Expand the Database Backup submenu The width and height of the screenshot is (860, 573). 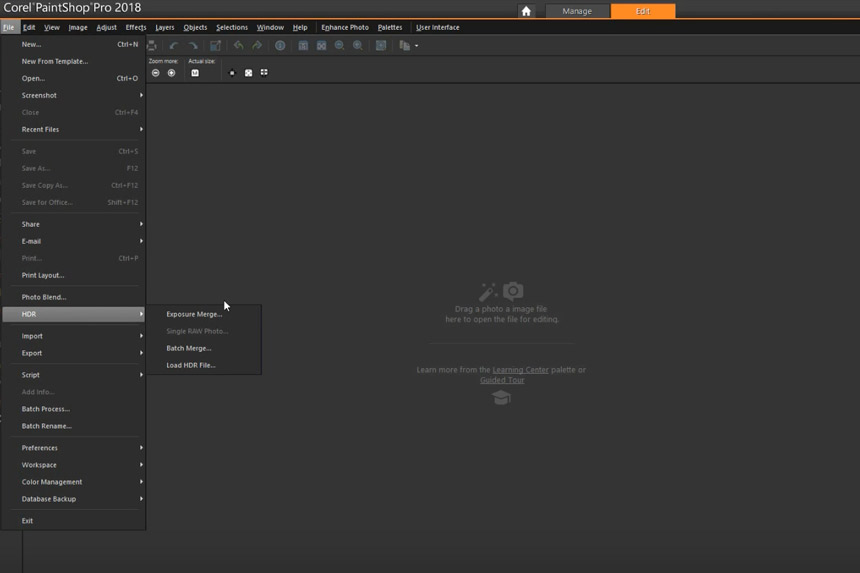tap(73, 499)
